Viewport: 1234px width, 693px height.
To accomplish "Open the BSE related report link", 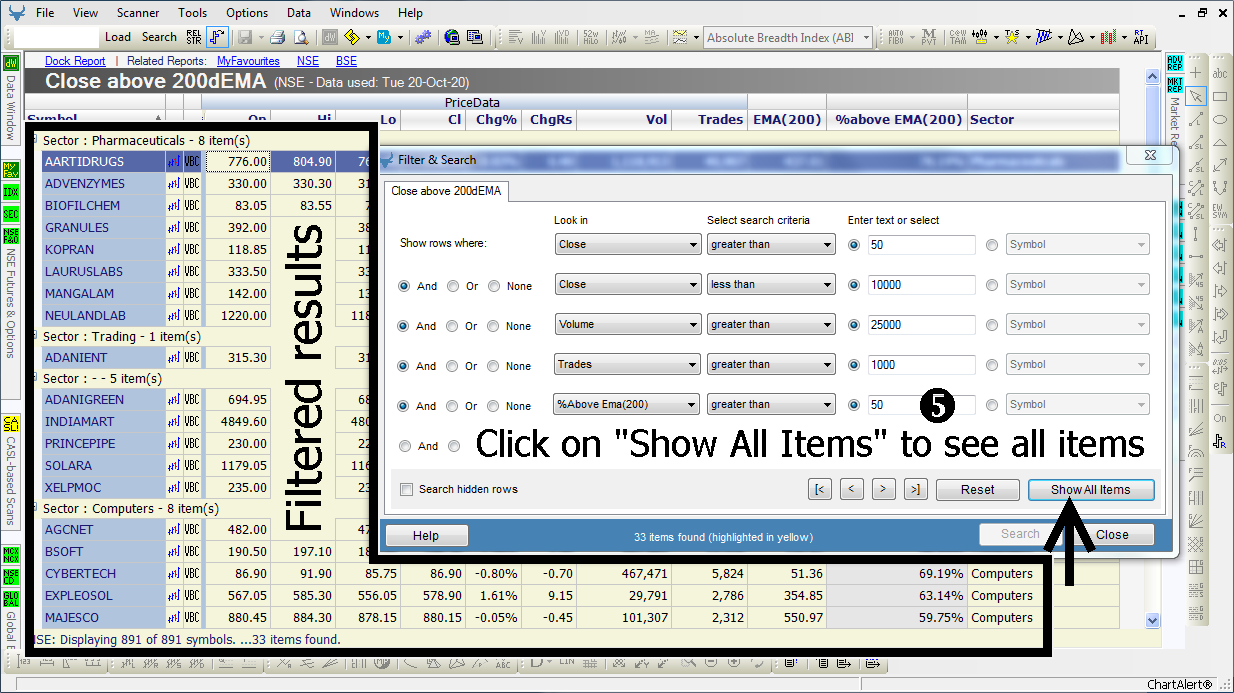I will [x=346, y=61].
